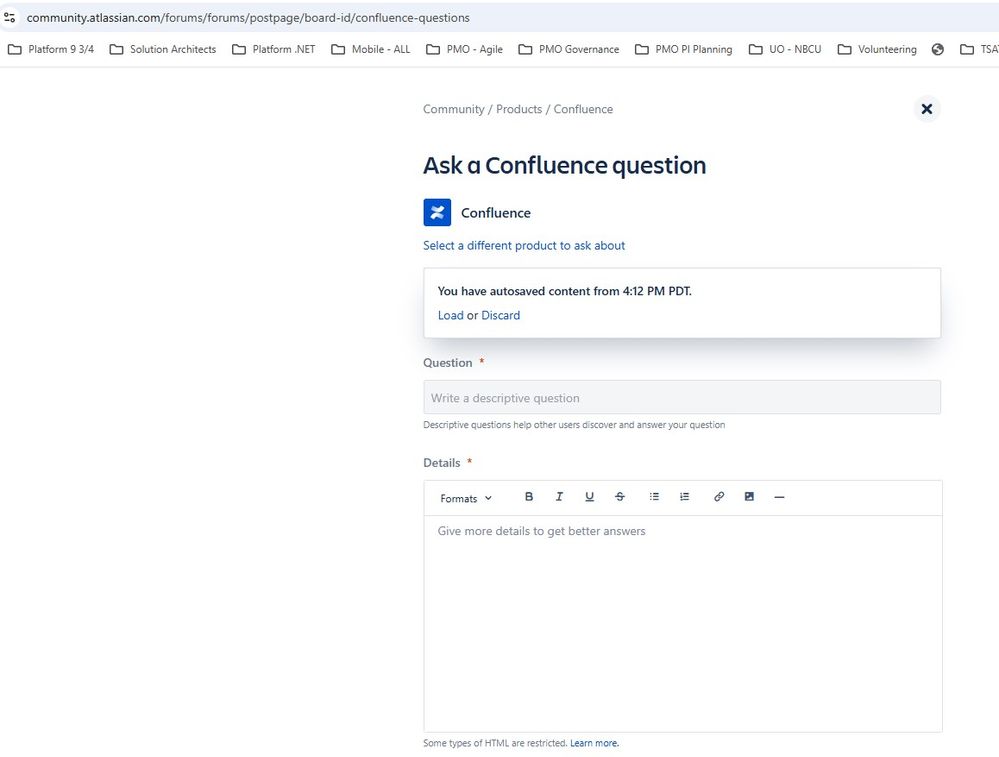Toggle bold formatting in Details editor

[x=529, y=497]
